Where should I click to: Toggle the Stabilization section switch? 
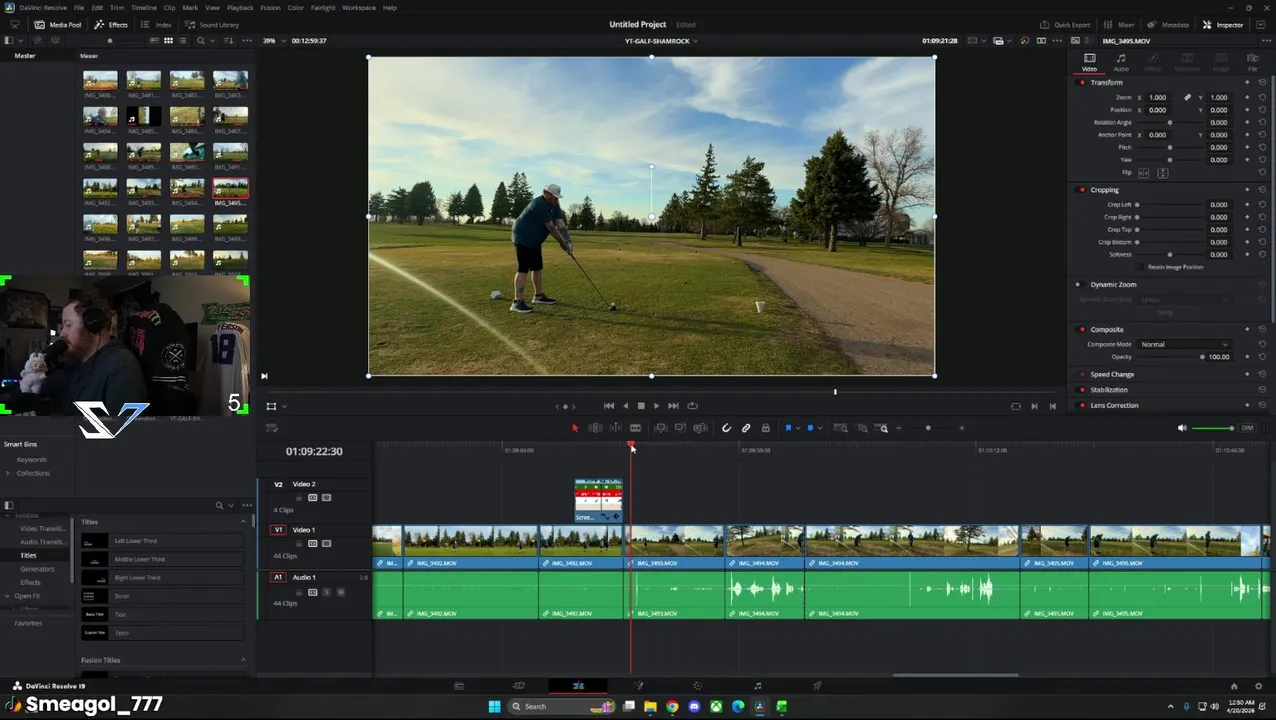click(1082, 390)
